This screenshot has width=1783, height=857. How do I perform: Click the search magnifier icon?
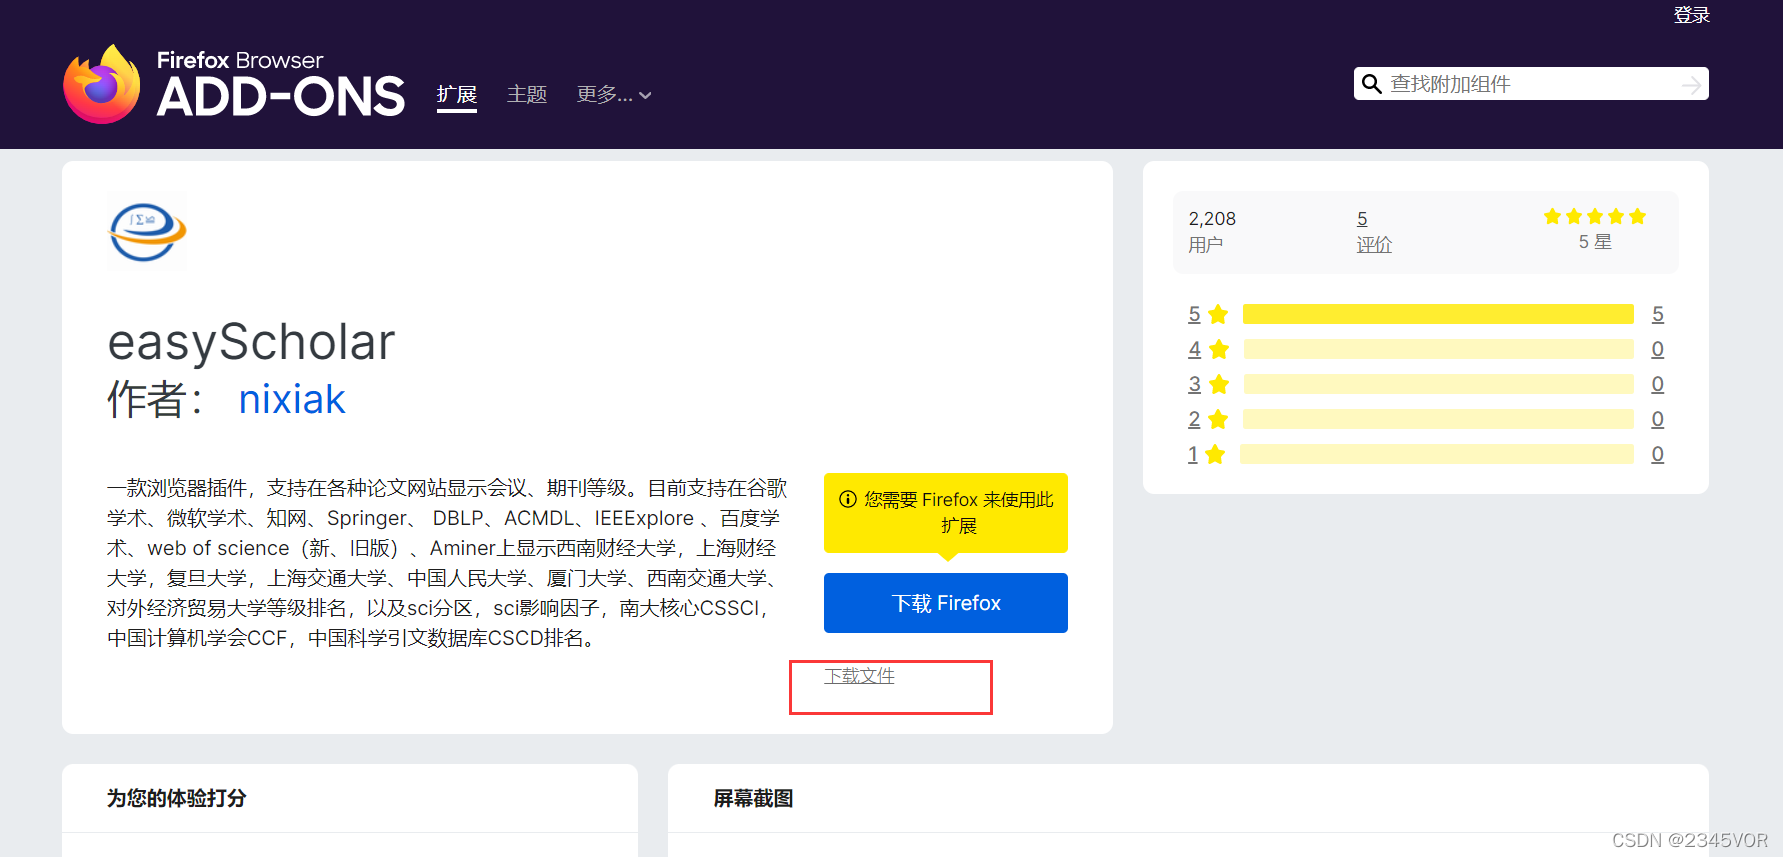1372,84
